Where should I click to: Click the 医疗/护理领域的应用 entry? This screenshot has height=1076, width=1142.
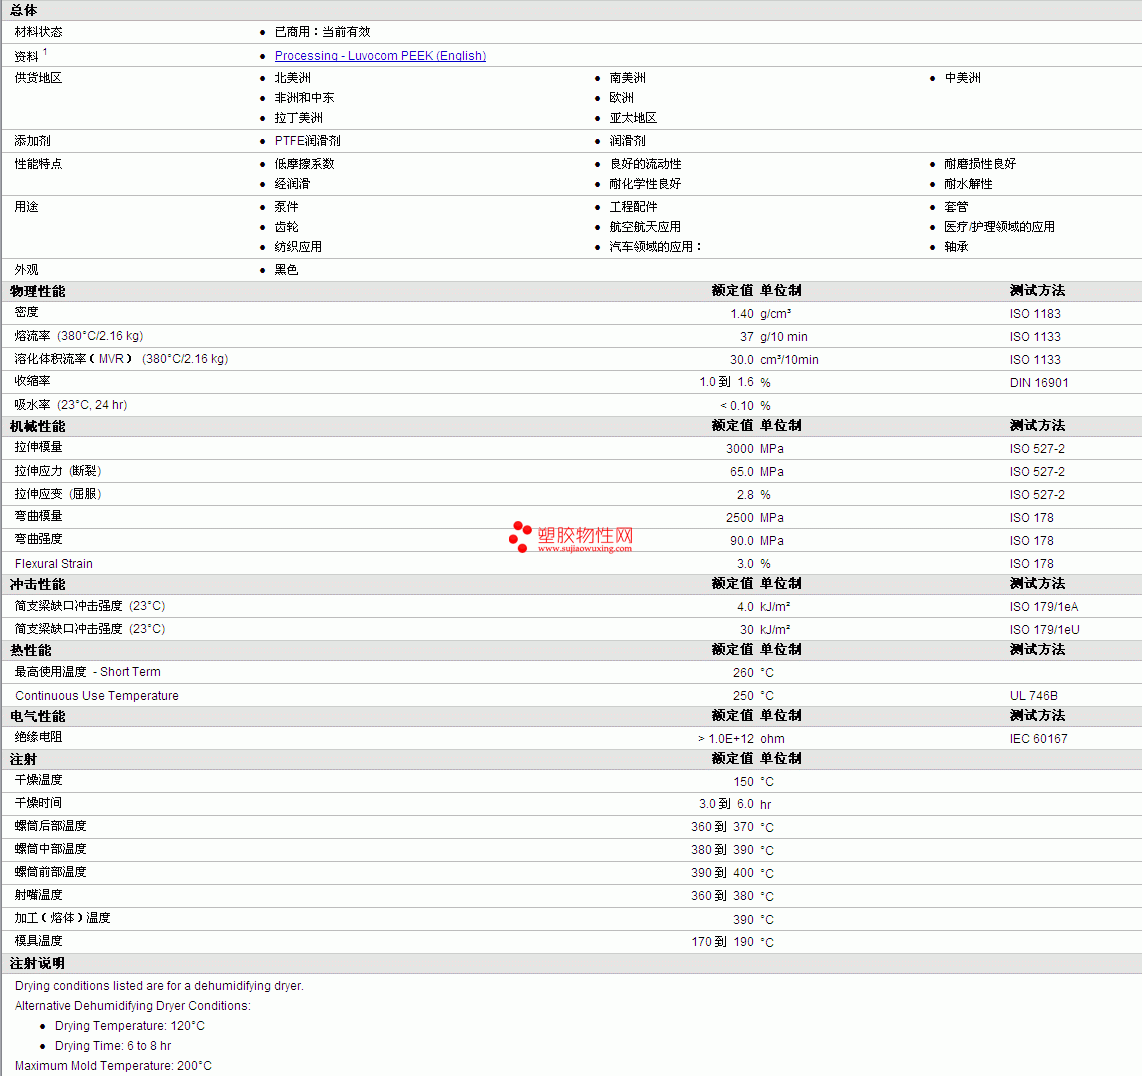(1000, 227)
